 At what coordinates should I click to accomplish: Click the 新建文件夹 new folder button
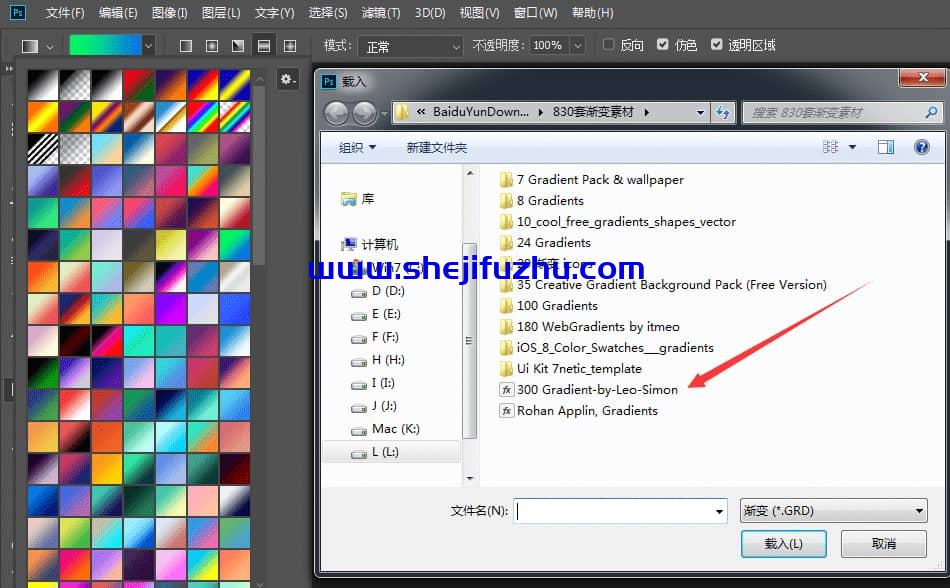(x=436, y=148)
